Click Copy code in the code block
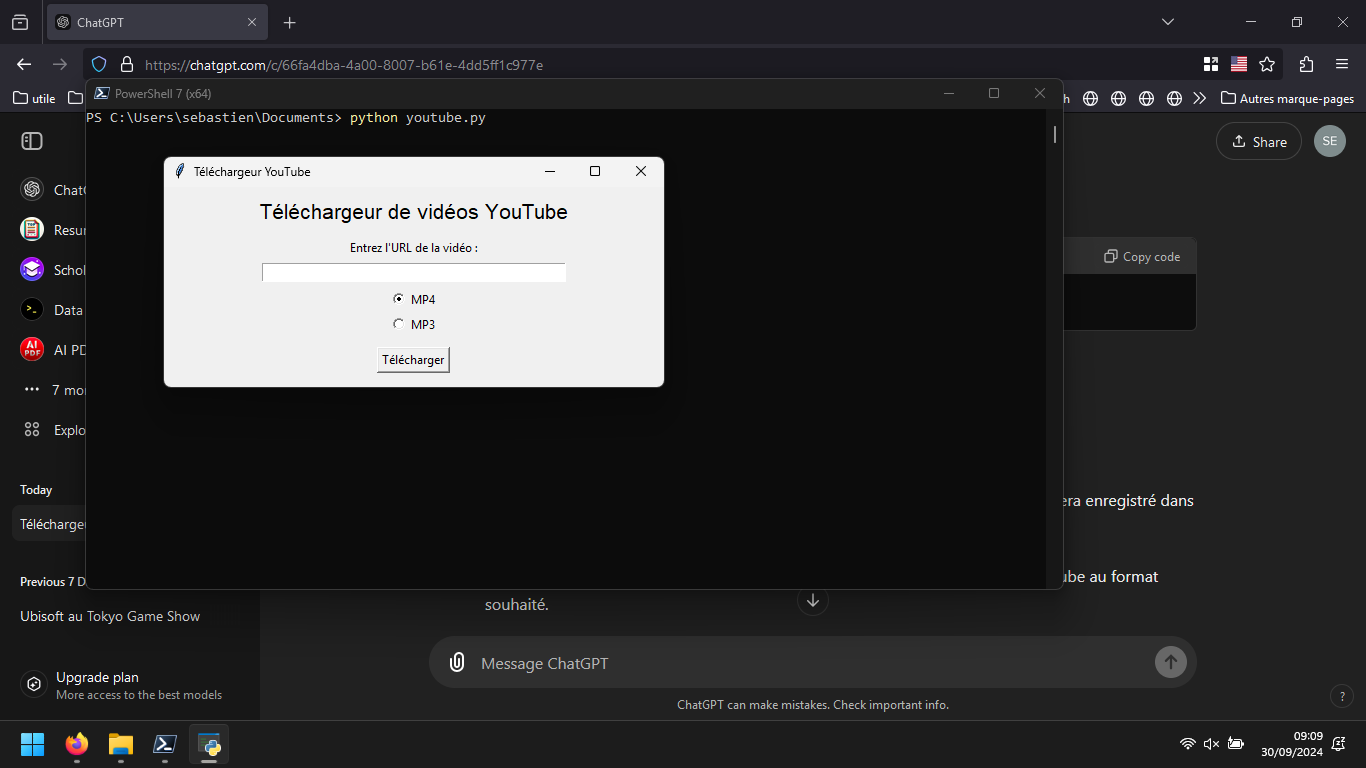The height and width of the screenshot is (768, 1366). 1141,257
